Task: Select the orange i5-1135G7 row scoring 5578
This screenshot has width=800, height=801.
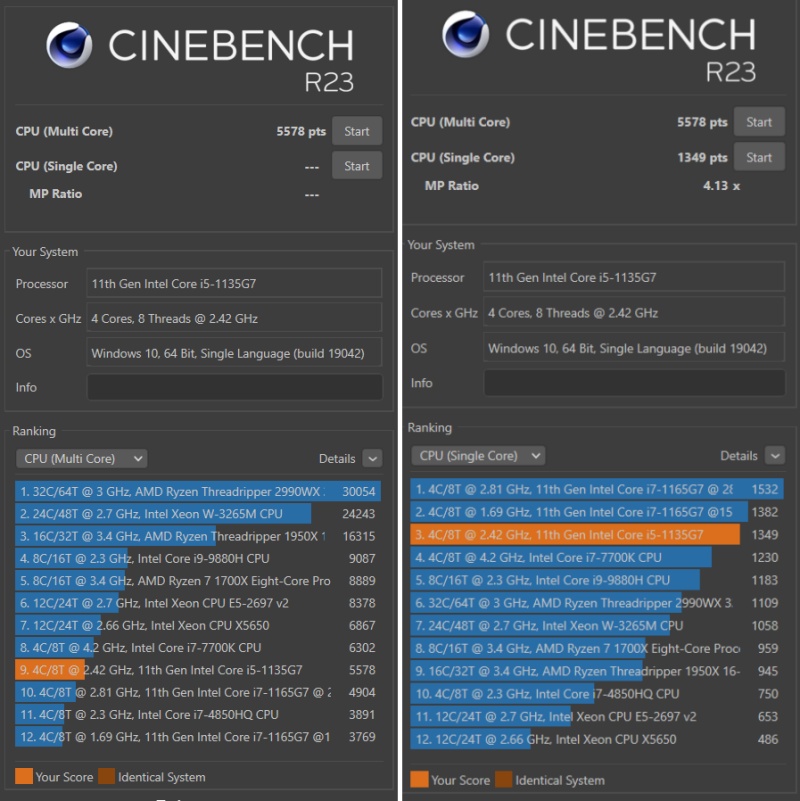Action: click(x=198, y=670)
